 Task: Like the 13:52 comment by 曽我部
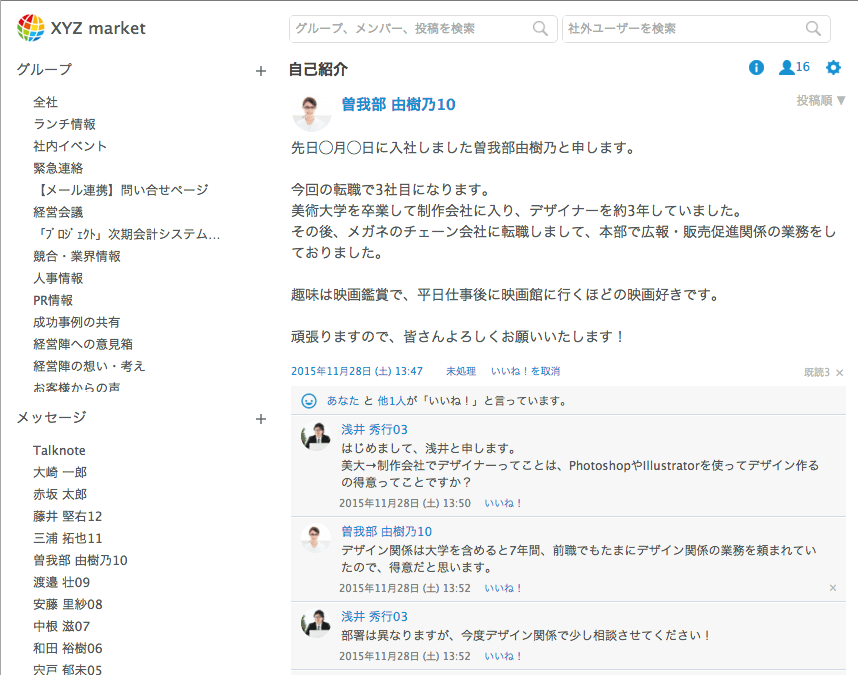(x=503, y=589)
